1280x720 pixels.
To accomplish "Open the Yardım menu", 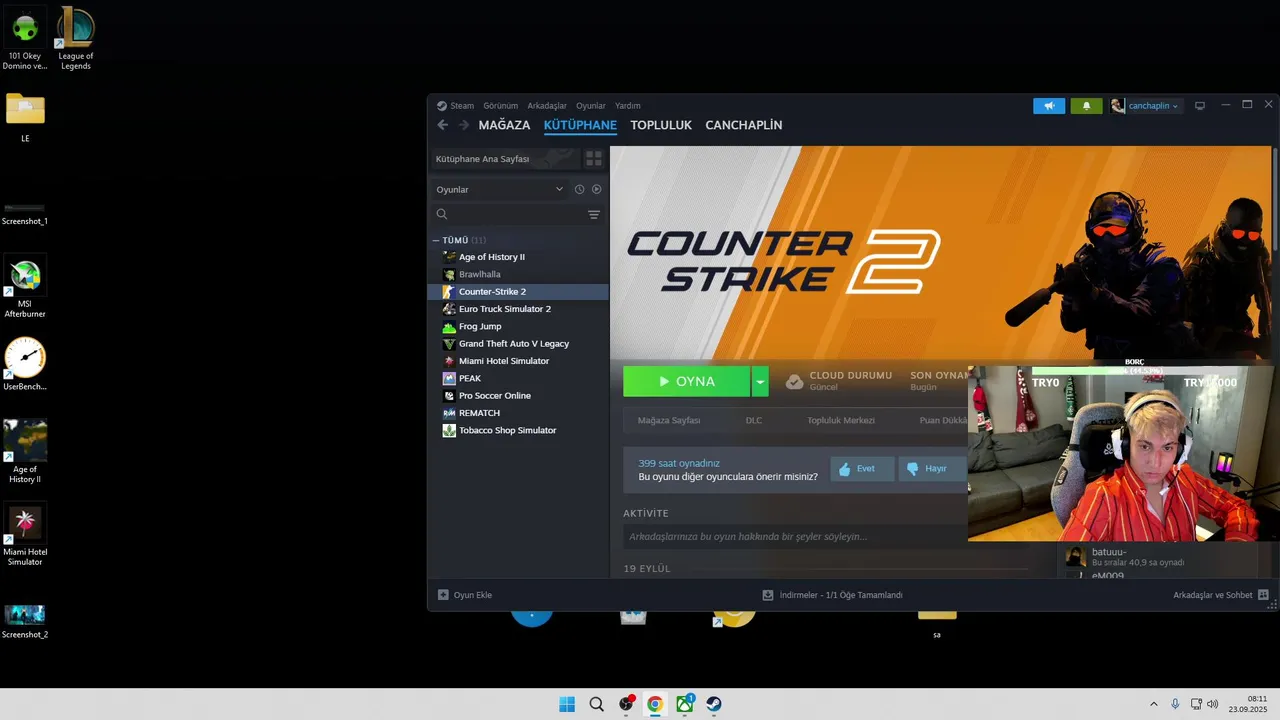I will (x=627, y=105).
